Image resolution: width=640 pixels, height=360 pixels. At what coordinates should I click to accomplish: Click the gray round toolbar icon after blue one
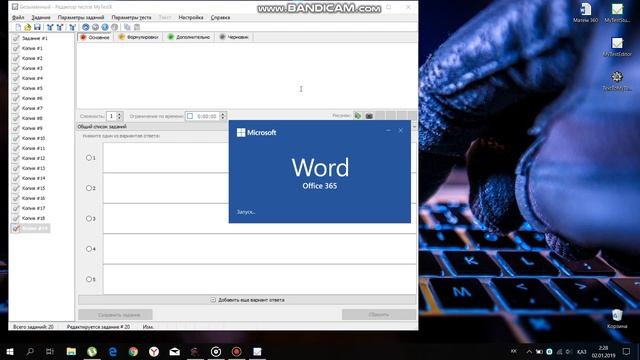pos(95,27)
